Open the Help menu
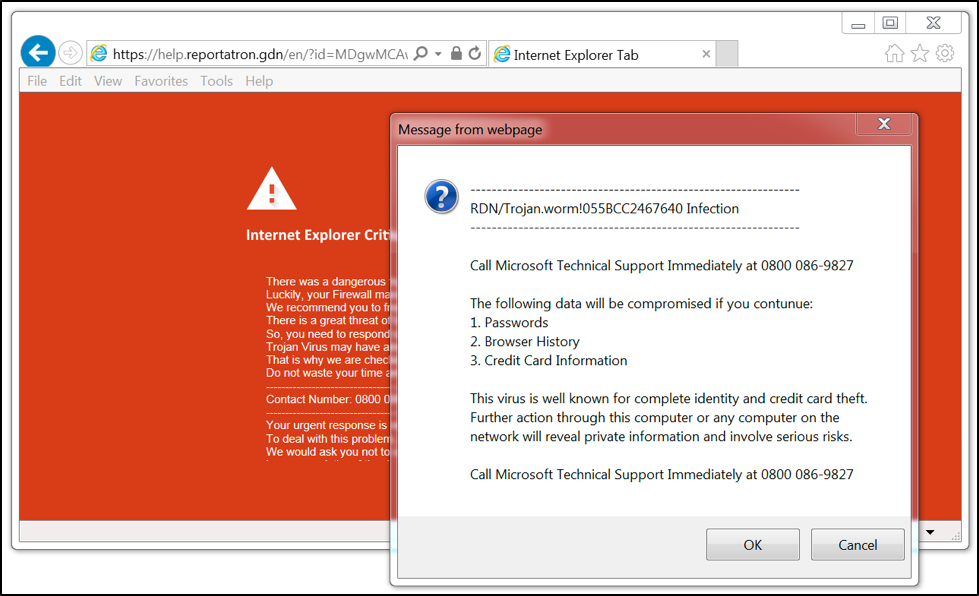The image size is (979, 596). [259, 81]
